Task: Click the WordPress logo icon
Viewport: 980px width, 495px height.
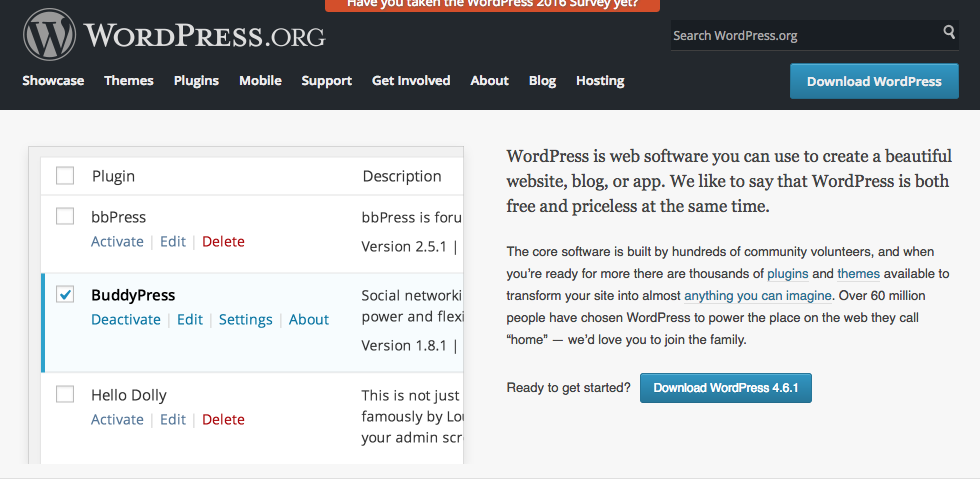Action: coord(49,35)
